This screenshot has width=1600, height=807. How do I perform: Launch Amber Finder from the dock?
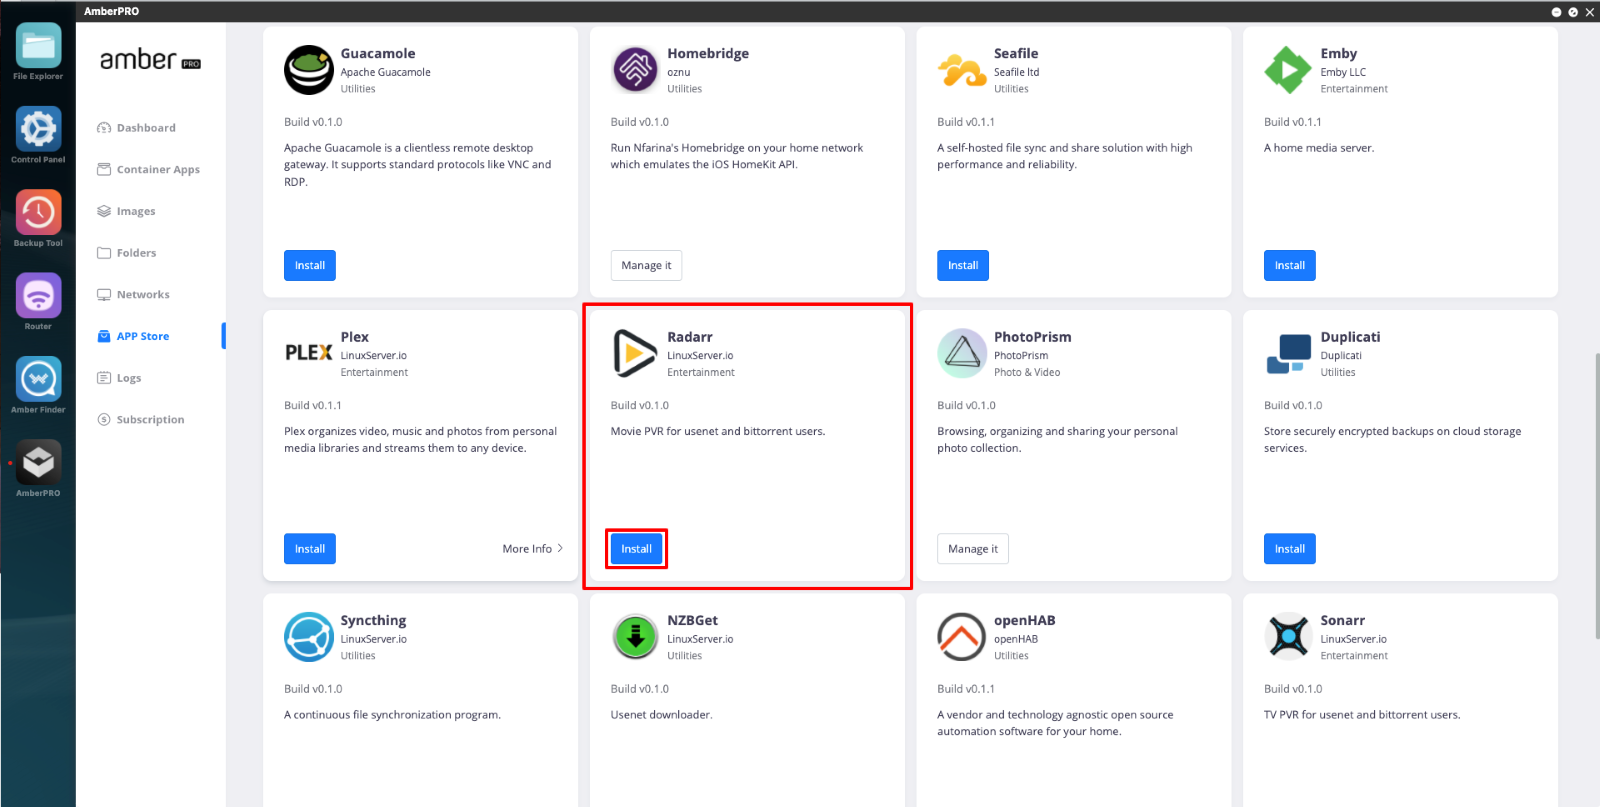[x=38, y=379]
